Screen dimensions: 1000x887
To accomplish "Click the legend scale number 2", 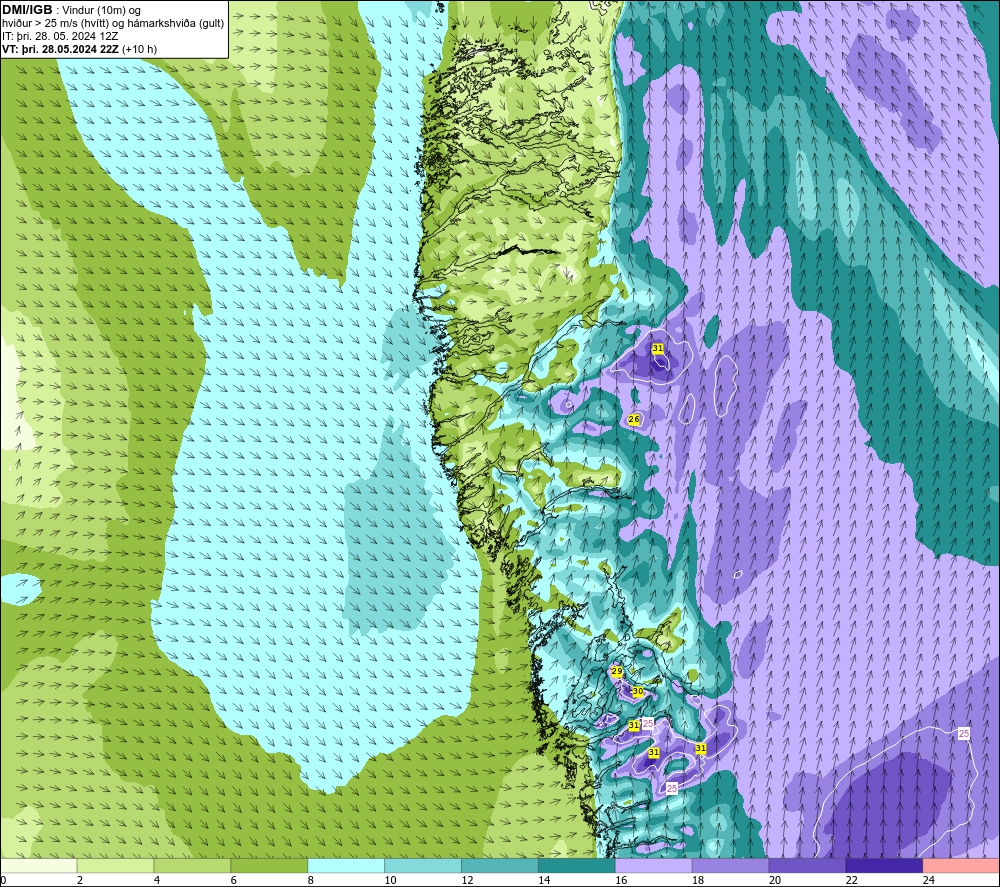I will tap(80, 880).
